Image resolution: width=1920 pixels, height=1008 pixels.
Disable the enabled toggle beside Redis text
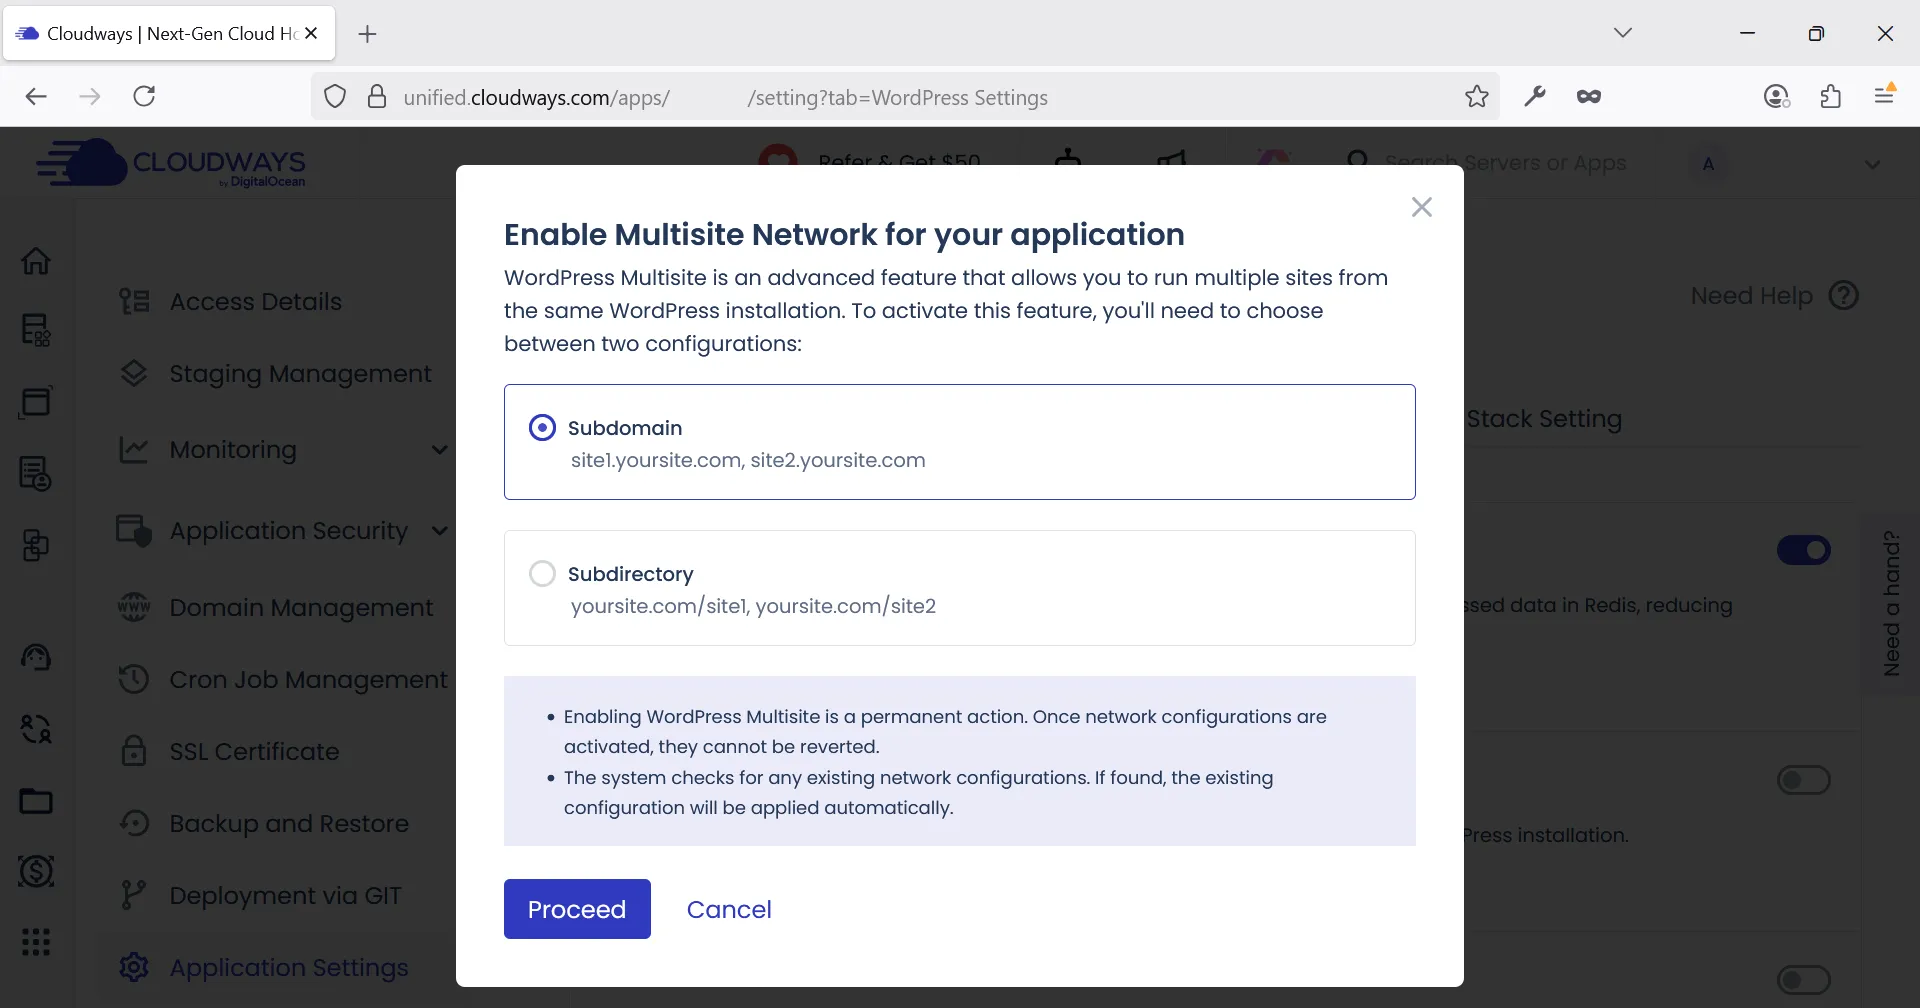tap(1803, 549)
